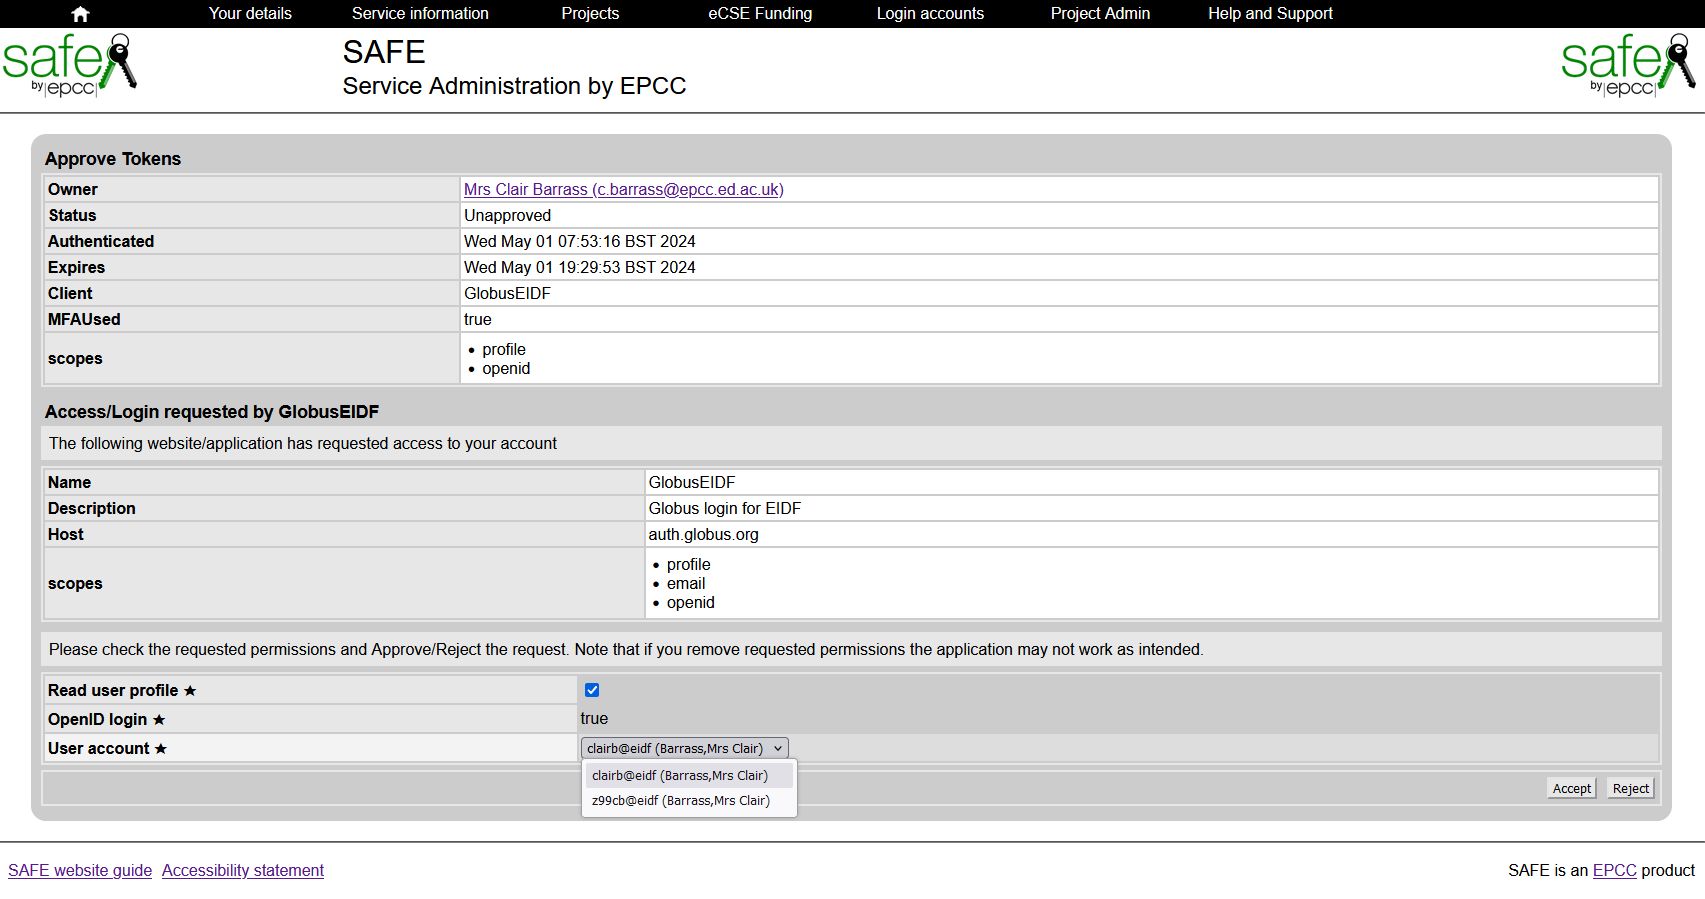1705x899 pixels.
Task: Open the Service information menu
Action: click(x=420, y=14)
